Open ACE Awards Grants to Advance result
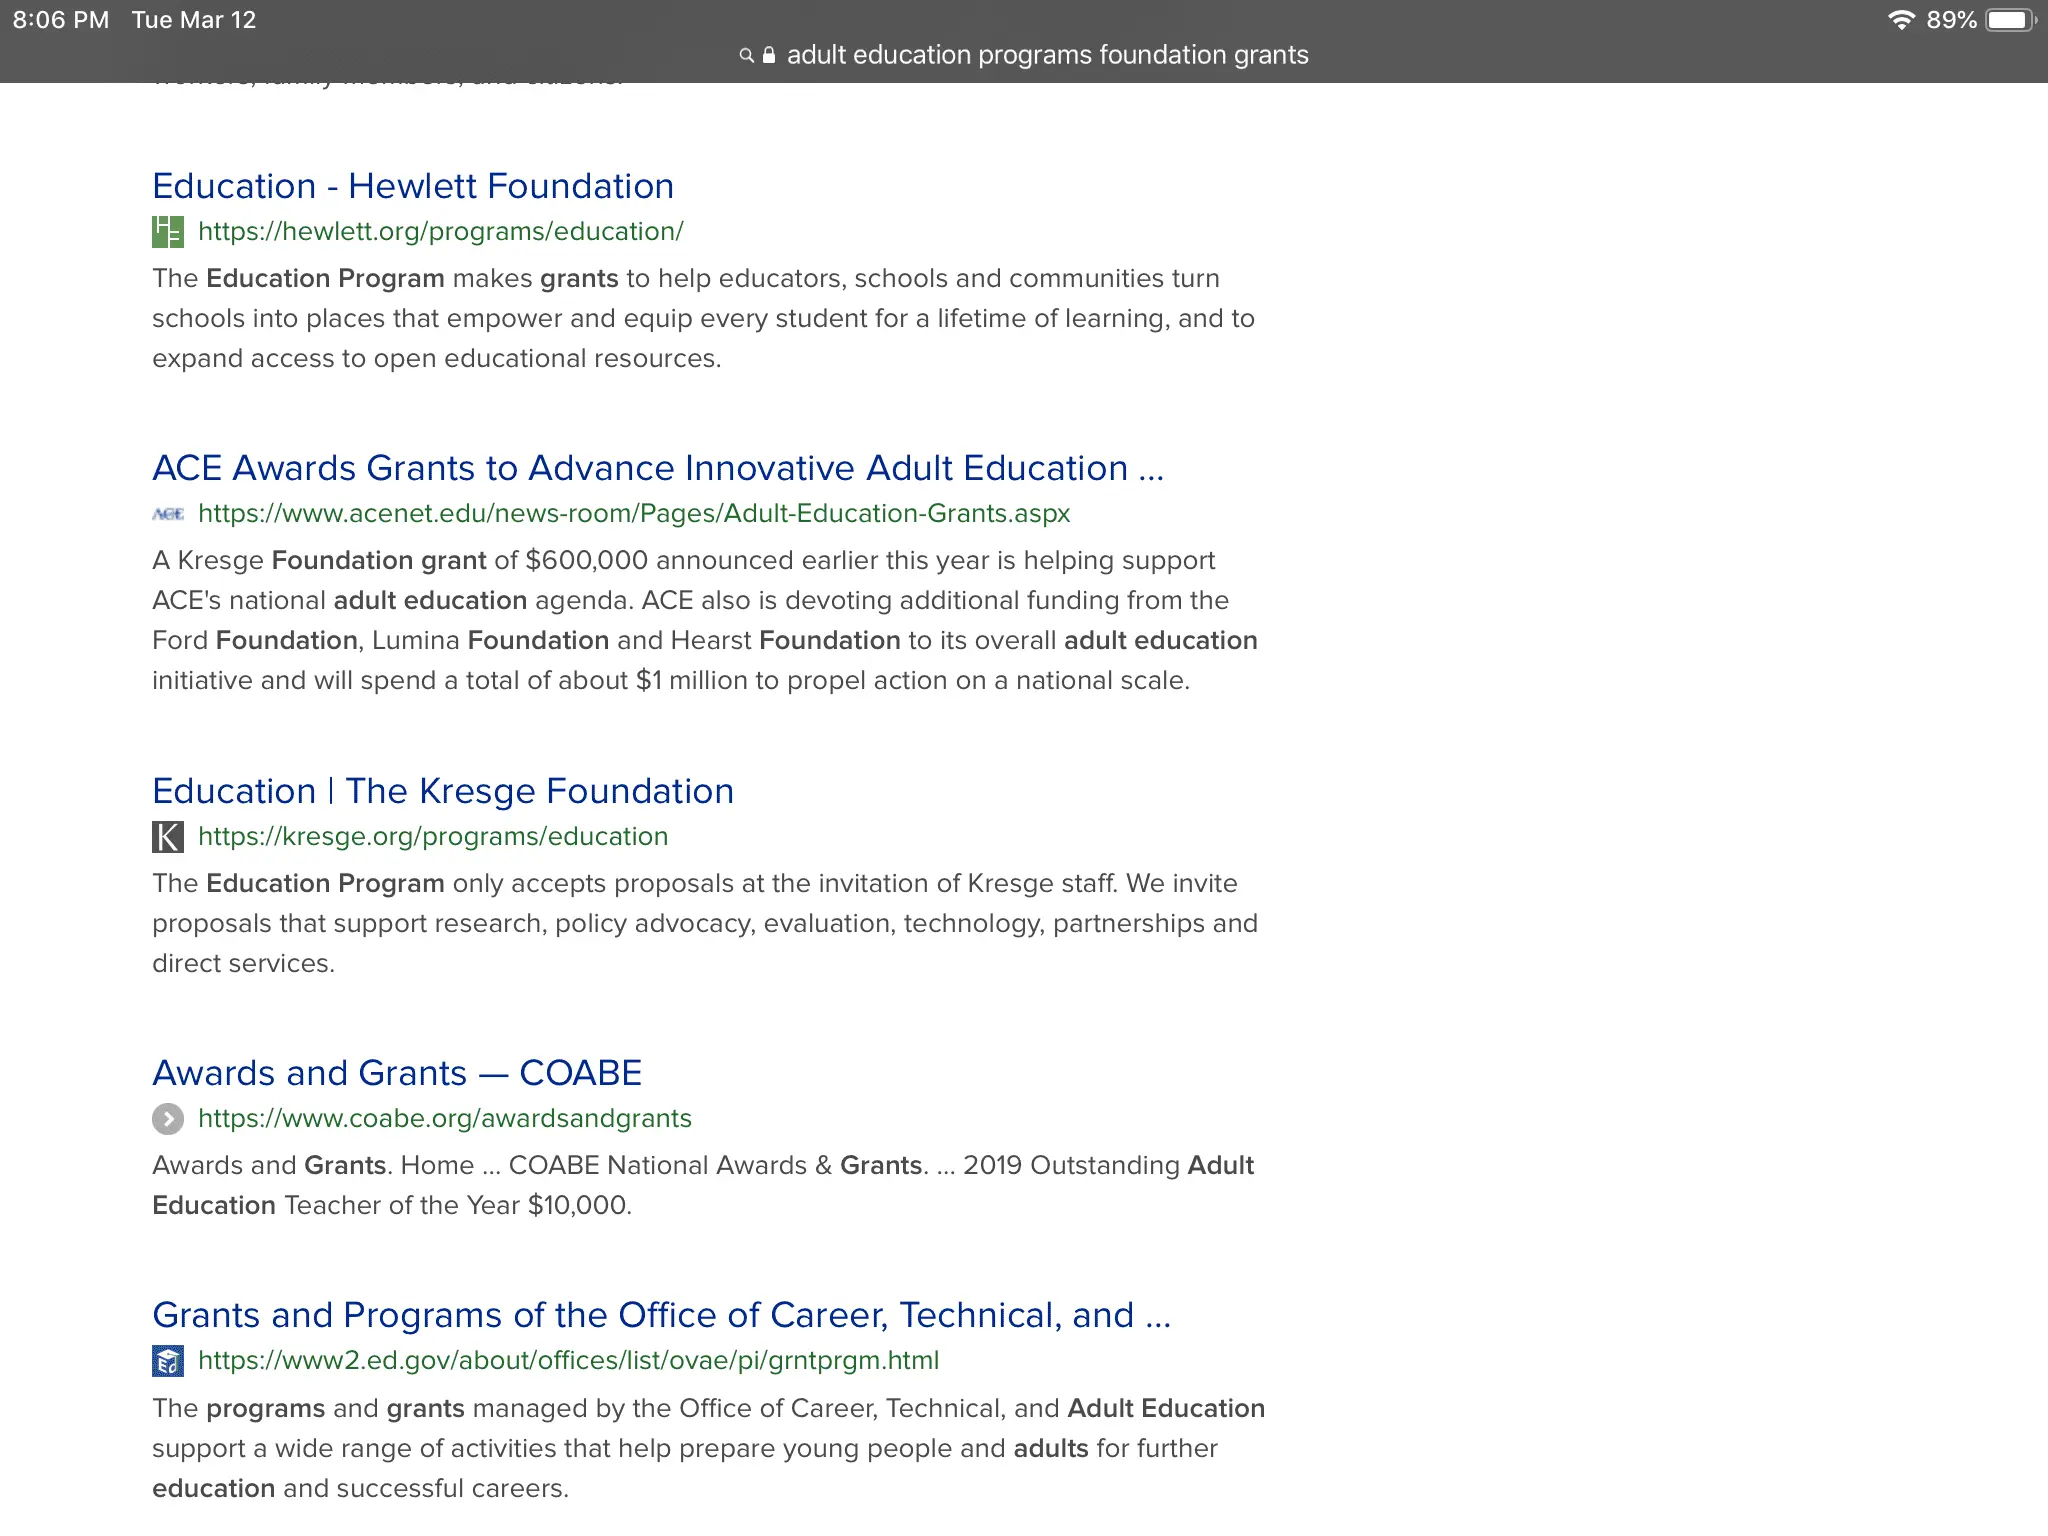The width and height of the screenshot is (2048, 1536). click(658, 468)
